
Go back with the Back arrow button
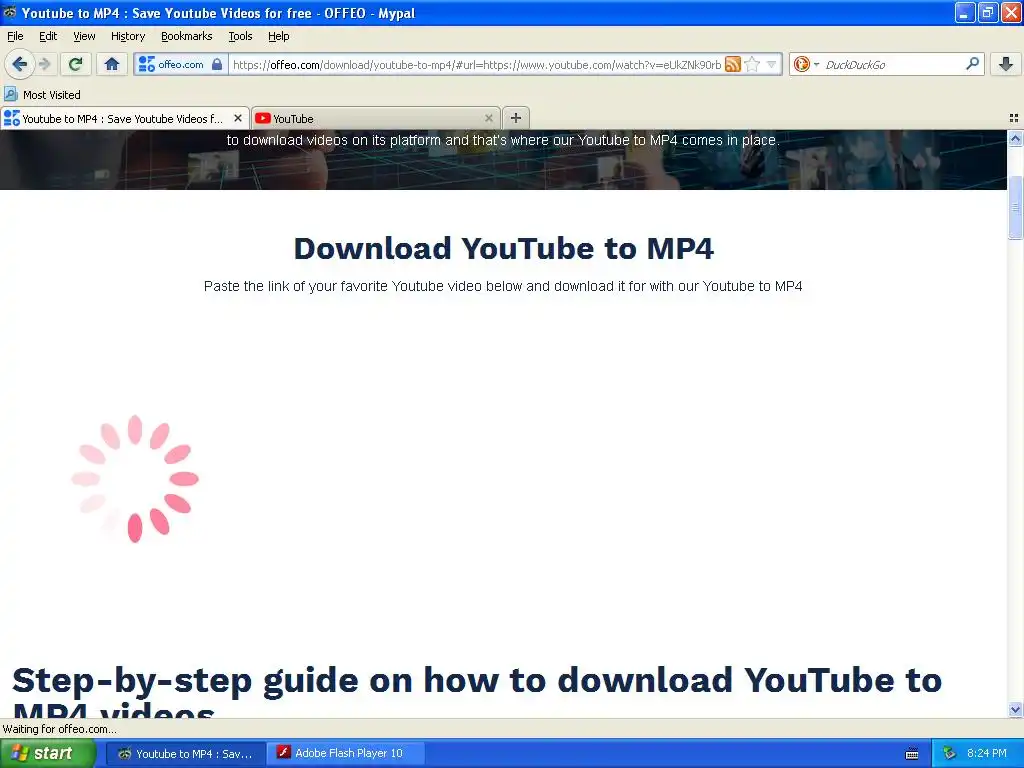pyautogui.click(x=19, y=64)
